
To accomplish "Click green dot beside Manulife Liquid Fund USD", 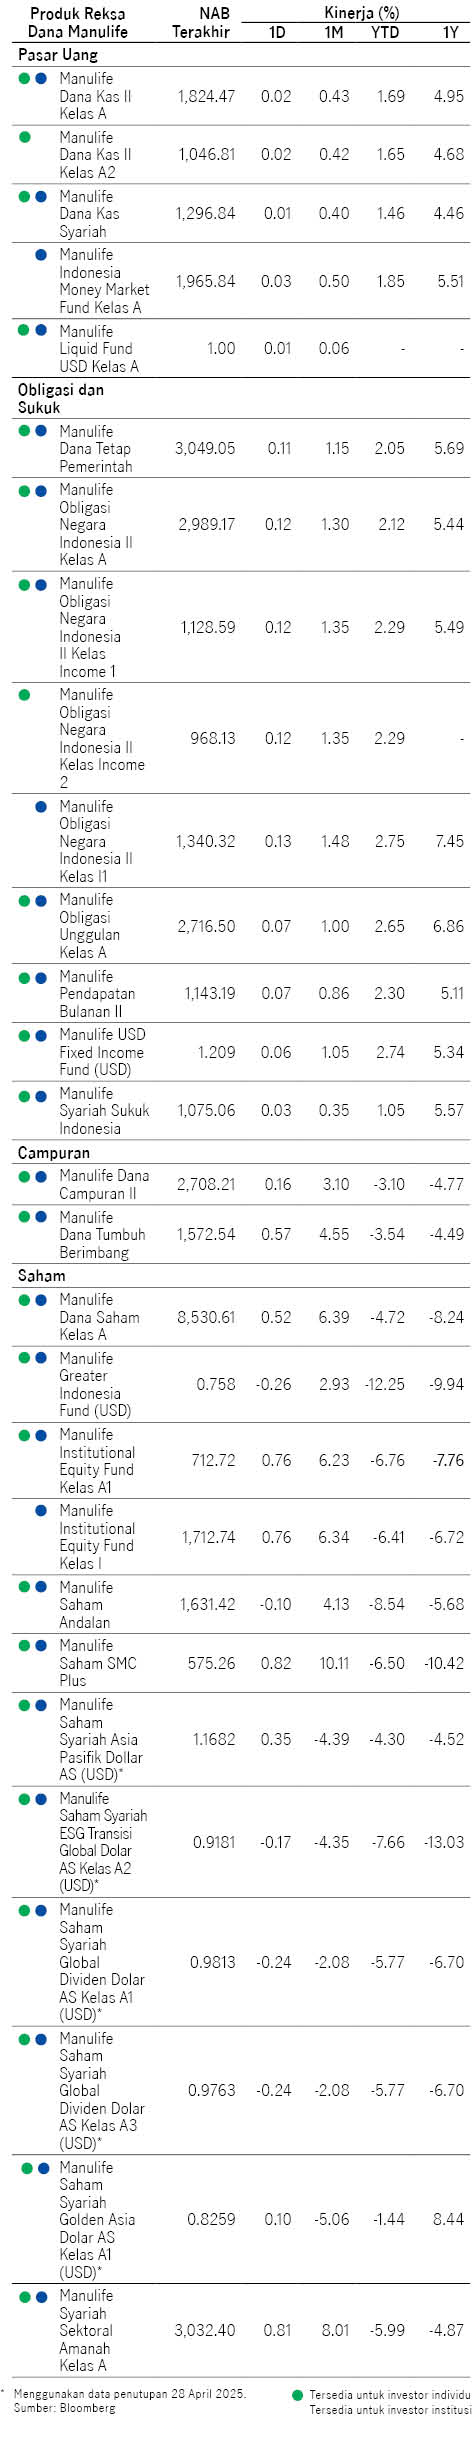I will 25,330.
